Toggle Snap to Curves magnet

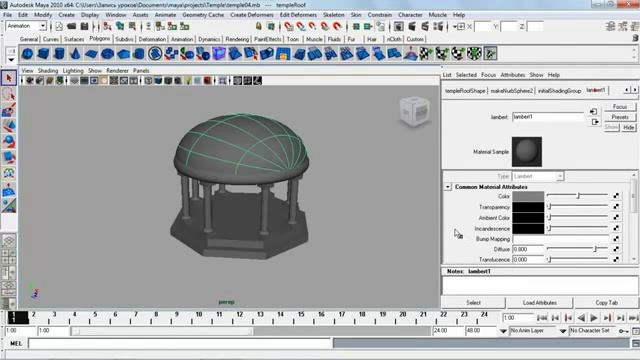301,27
